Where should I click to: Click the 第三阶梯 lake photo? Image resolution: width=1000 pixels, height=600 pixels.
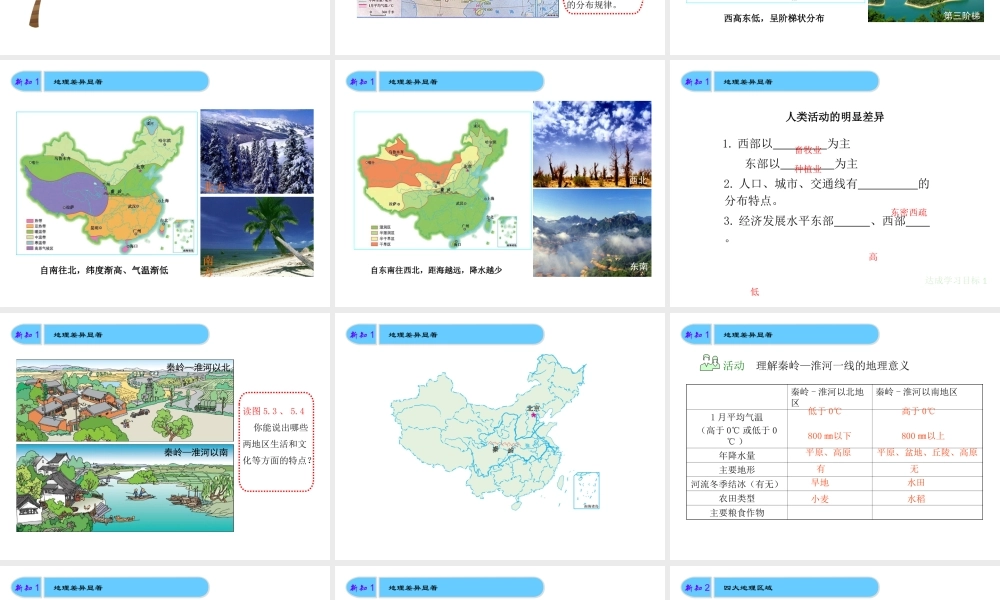pos(925,11)
